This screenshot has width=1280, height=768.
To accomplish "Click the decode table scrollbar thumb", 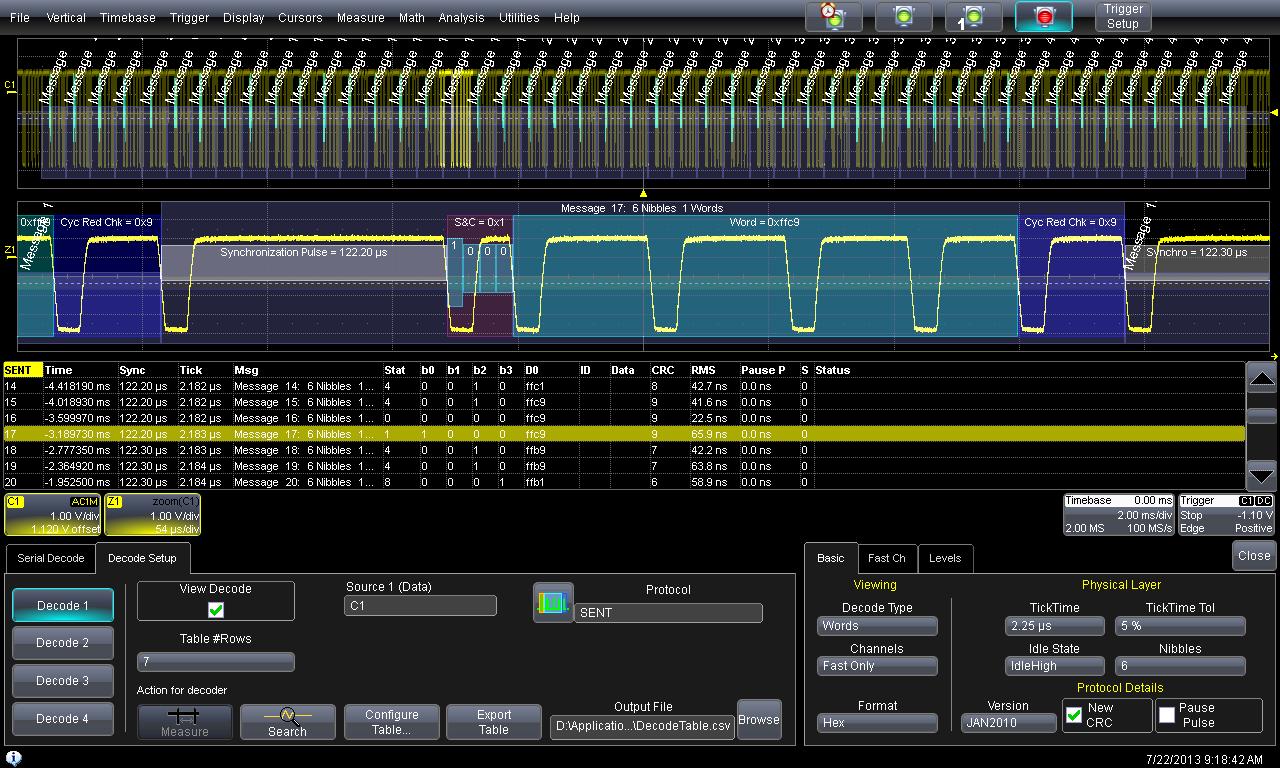I will [x=1262, y=416].
